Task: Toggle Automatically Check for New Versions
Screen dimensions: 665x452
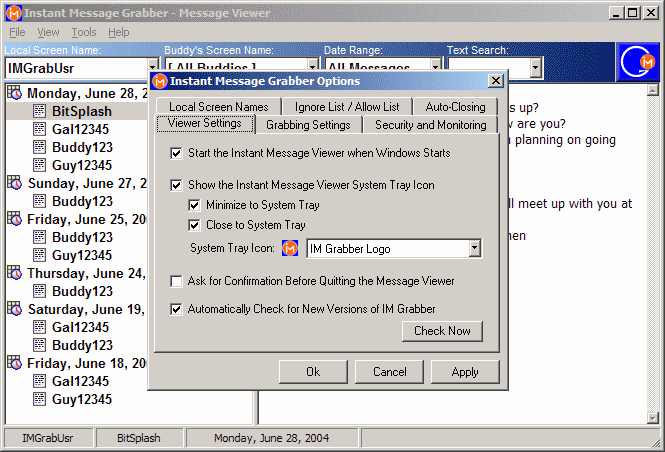Action: tap(176, 309)
